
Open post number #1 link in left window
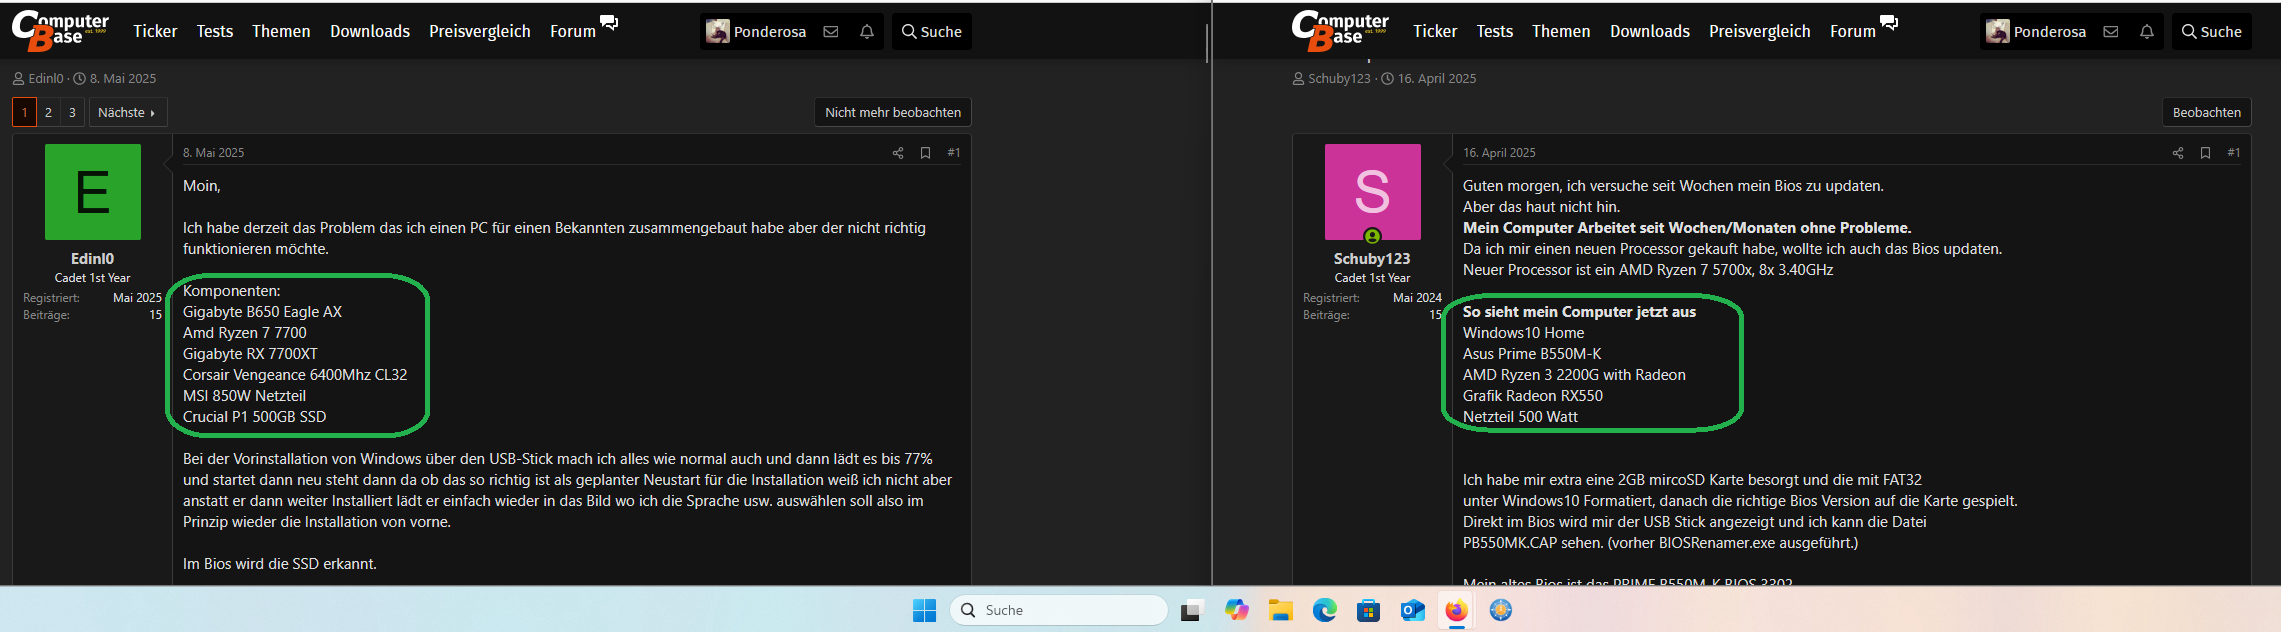point(954,153)
